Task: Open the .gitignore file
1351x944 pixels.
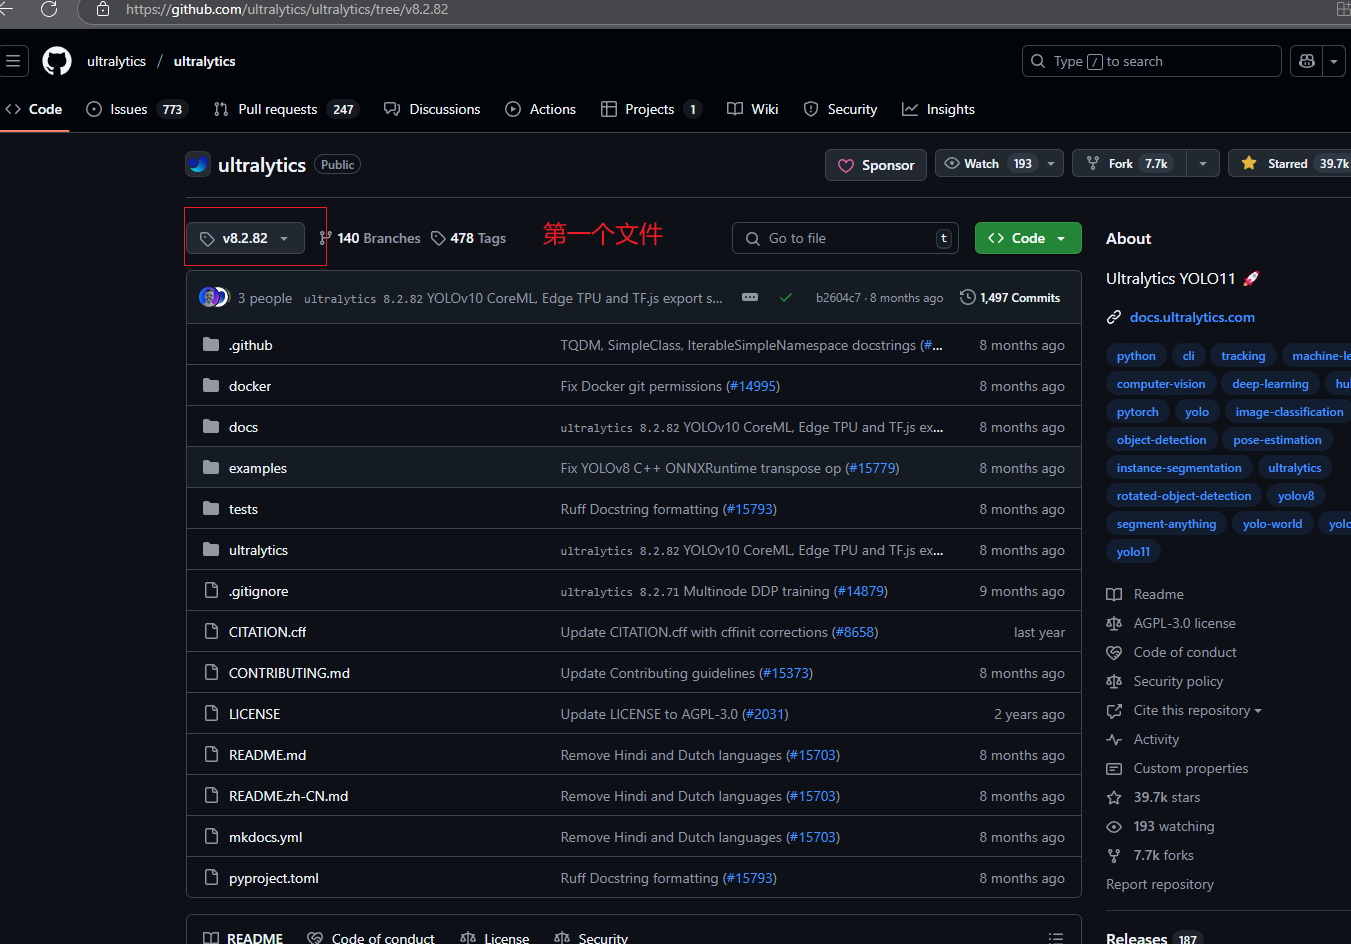Action: coord(258,591)
